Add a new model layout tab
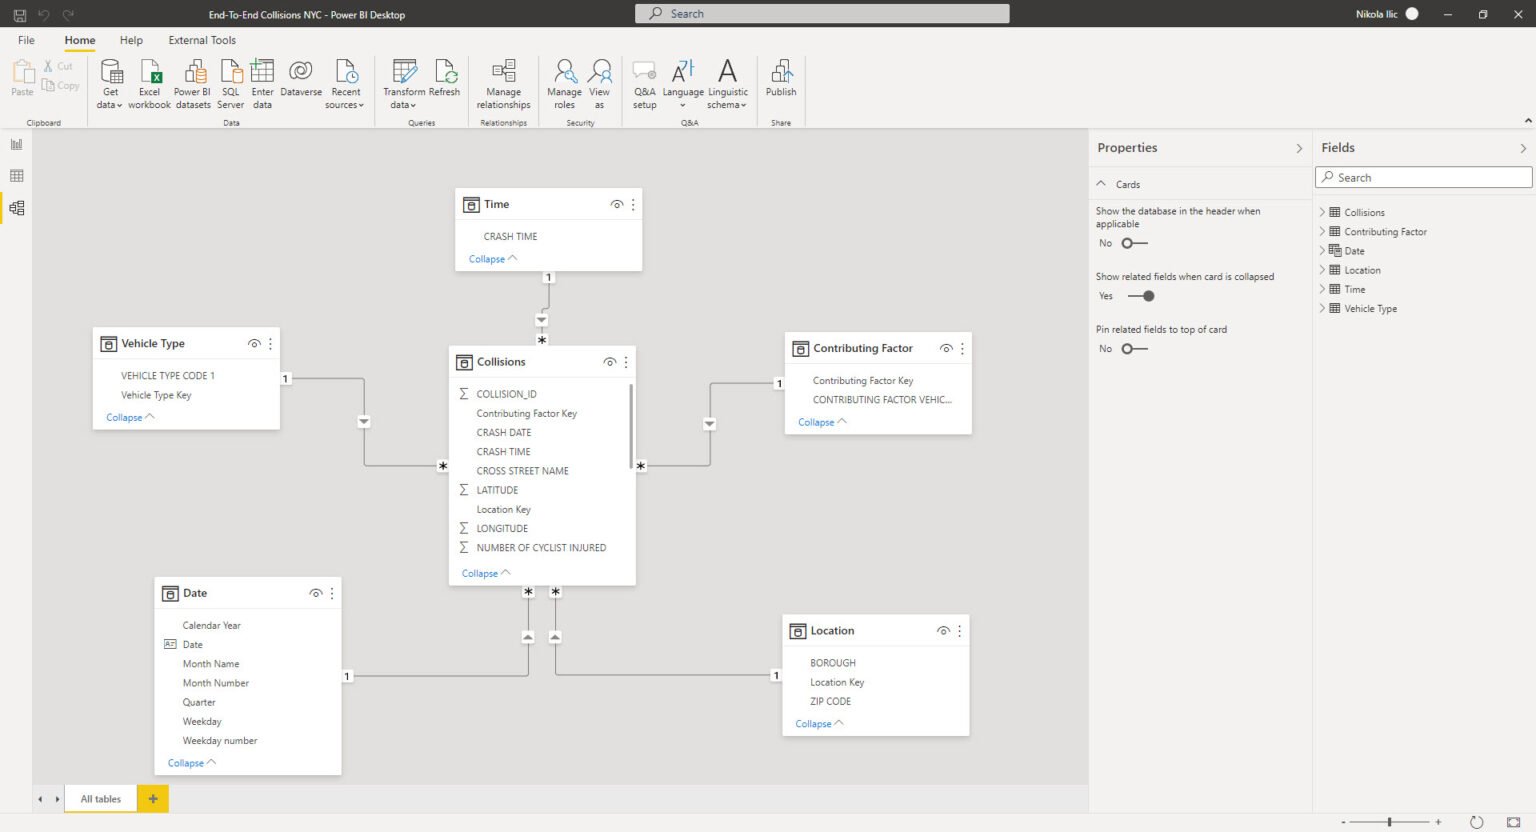 point(152,798)
